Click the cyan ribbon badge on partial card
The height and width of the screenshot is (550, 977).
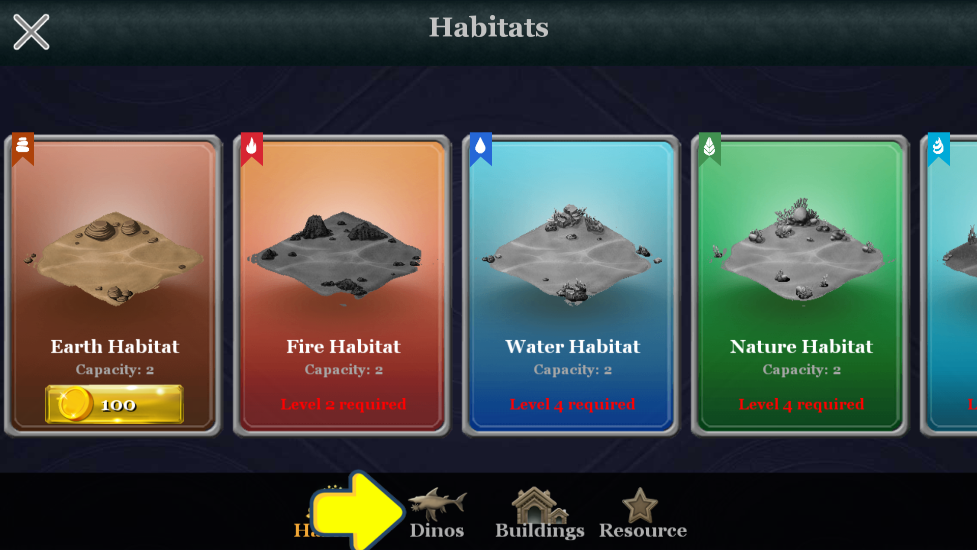(x=938, y=148)
